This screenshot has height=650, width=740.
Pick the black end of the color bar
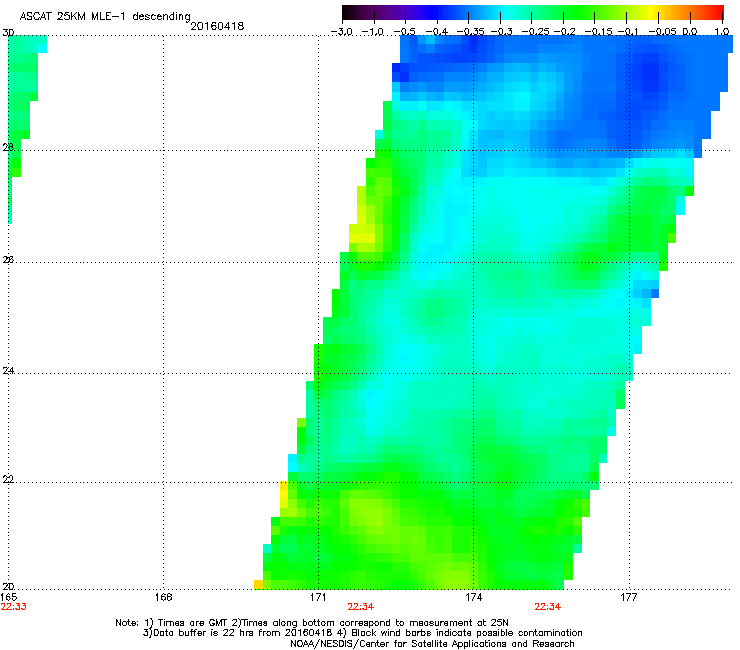point(349,13)
